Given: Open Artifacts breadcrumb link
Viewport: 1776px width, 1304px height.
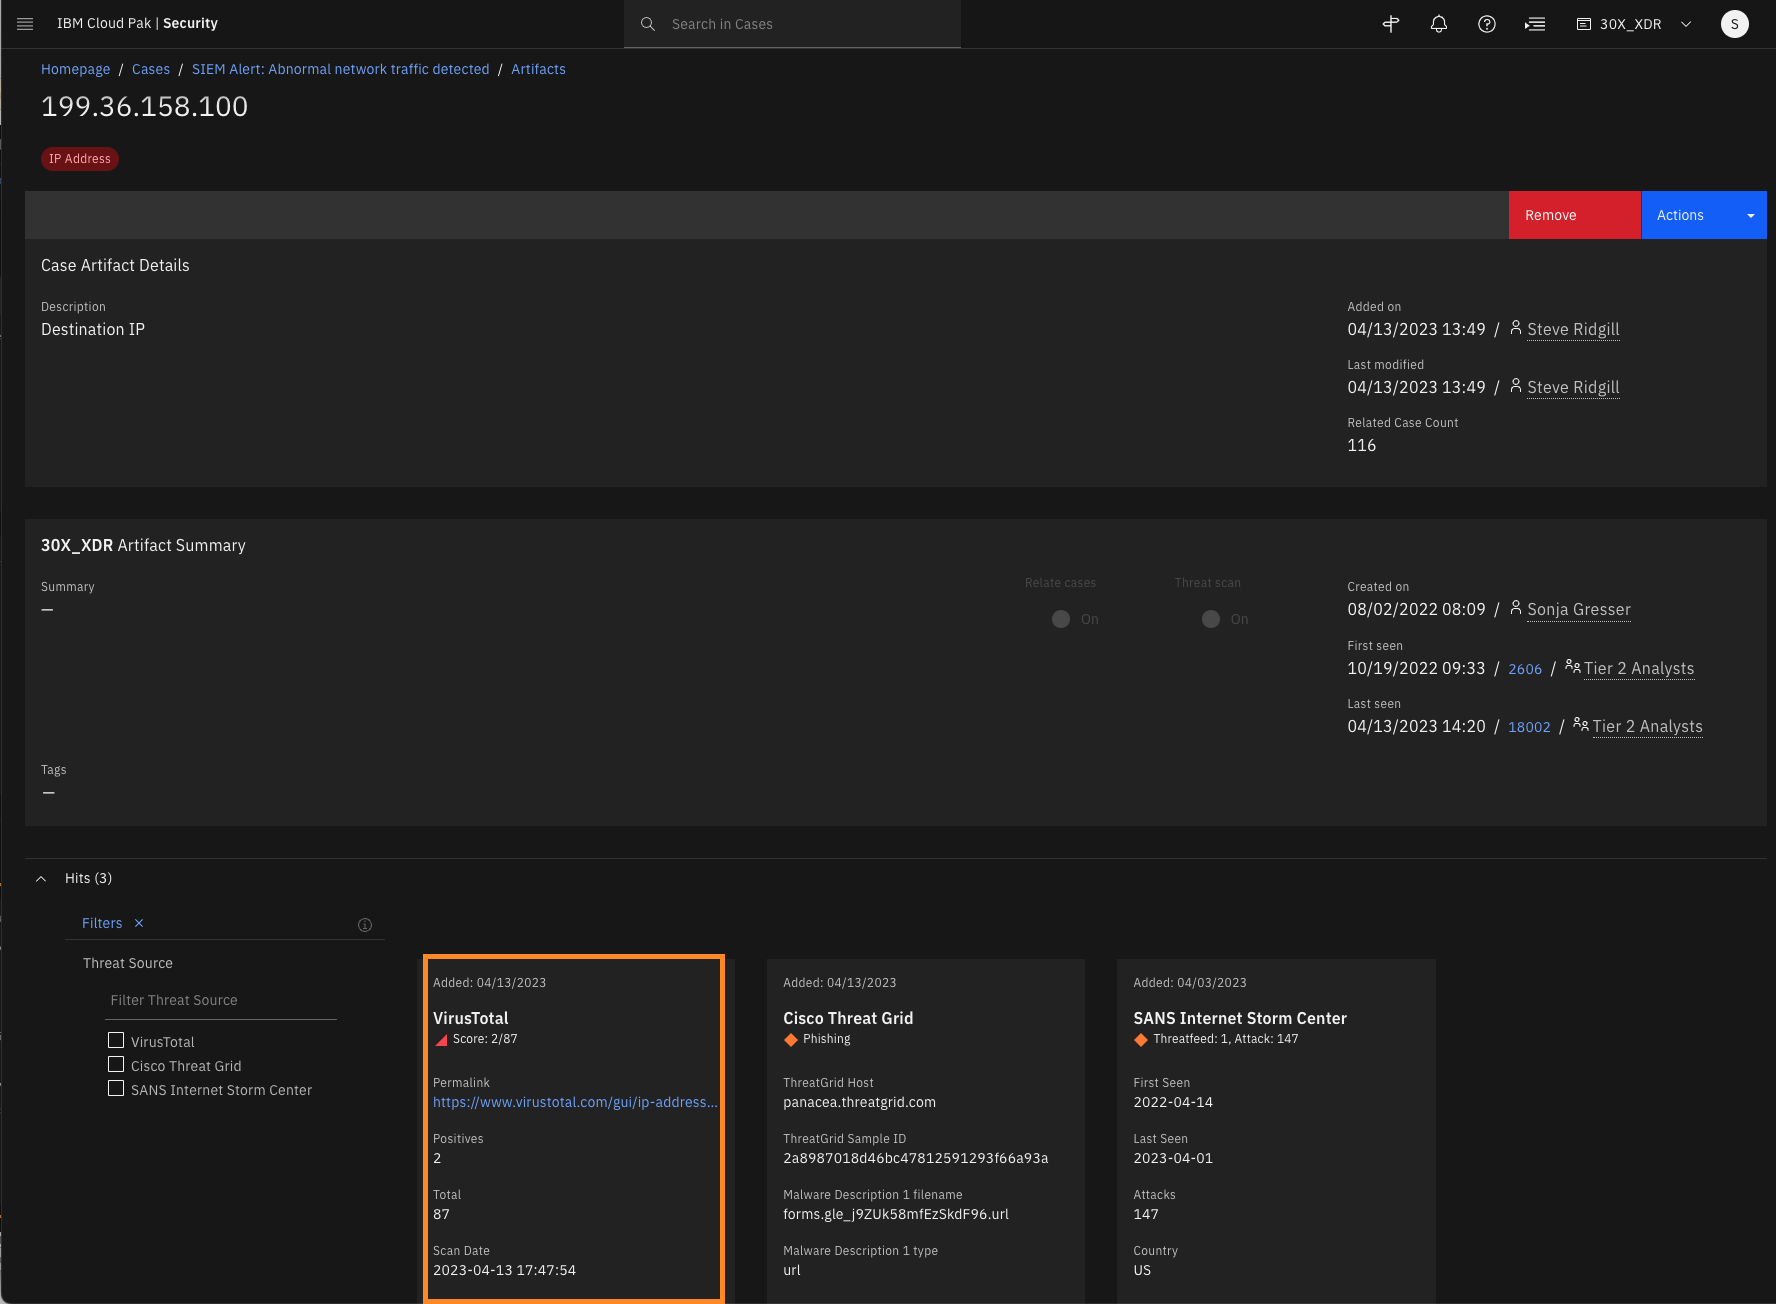Looking at the screenshot, I should coord(538,69).
